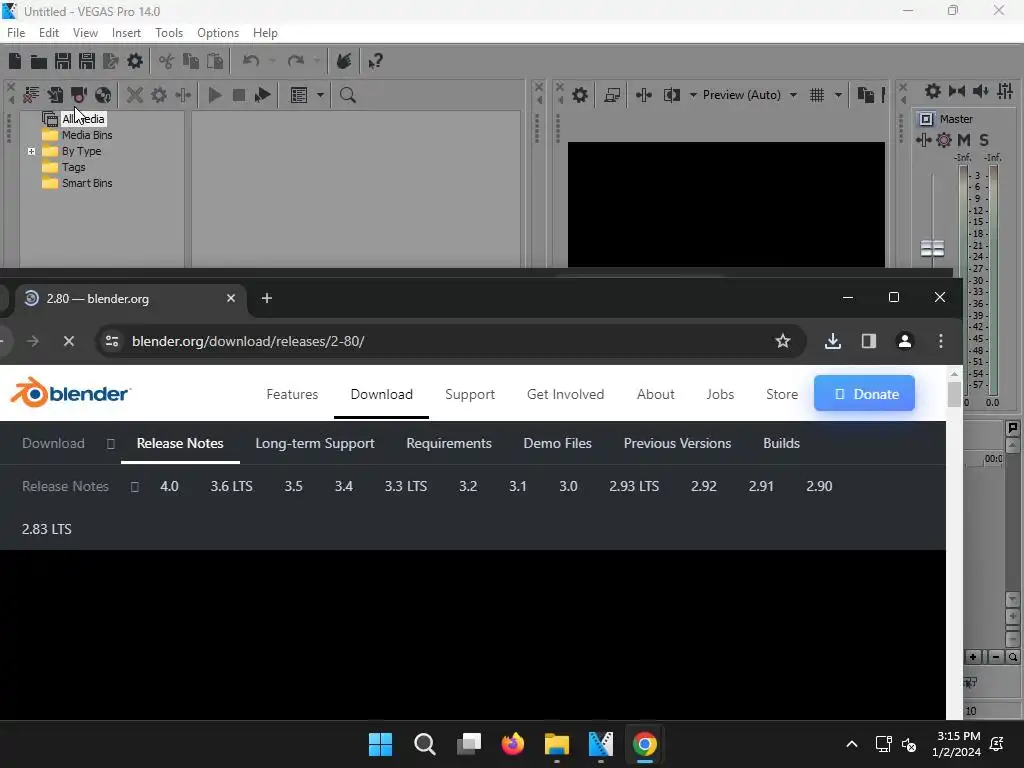Open the Split Screen View dropdown arrow

693,95
